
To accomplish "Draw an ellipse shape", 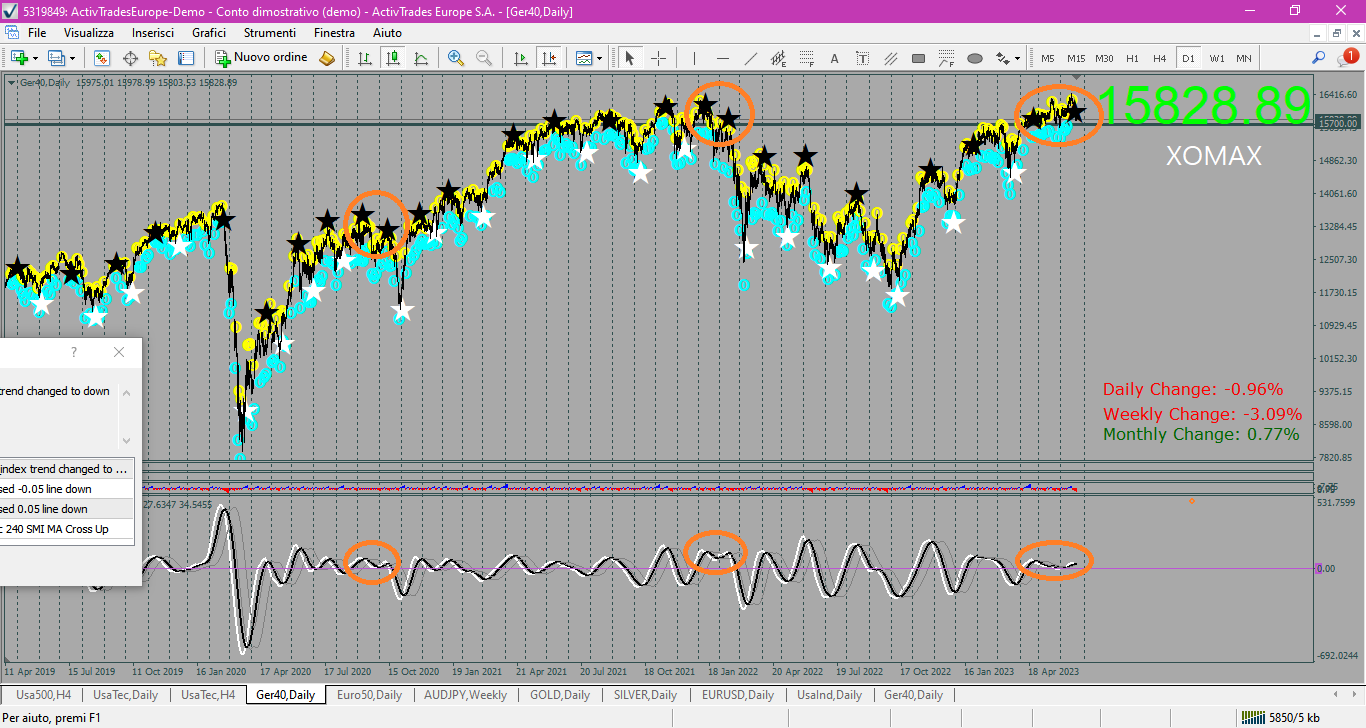I will tap(975, 58).
